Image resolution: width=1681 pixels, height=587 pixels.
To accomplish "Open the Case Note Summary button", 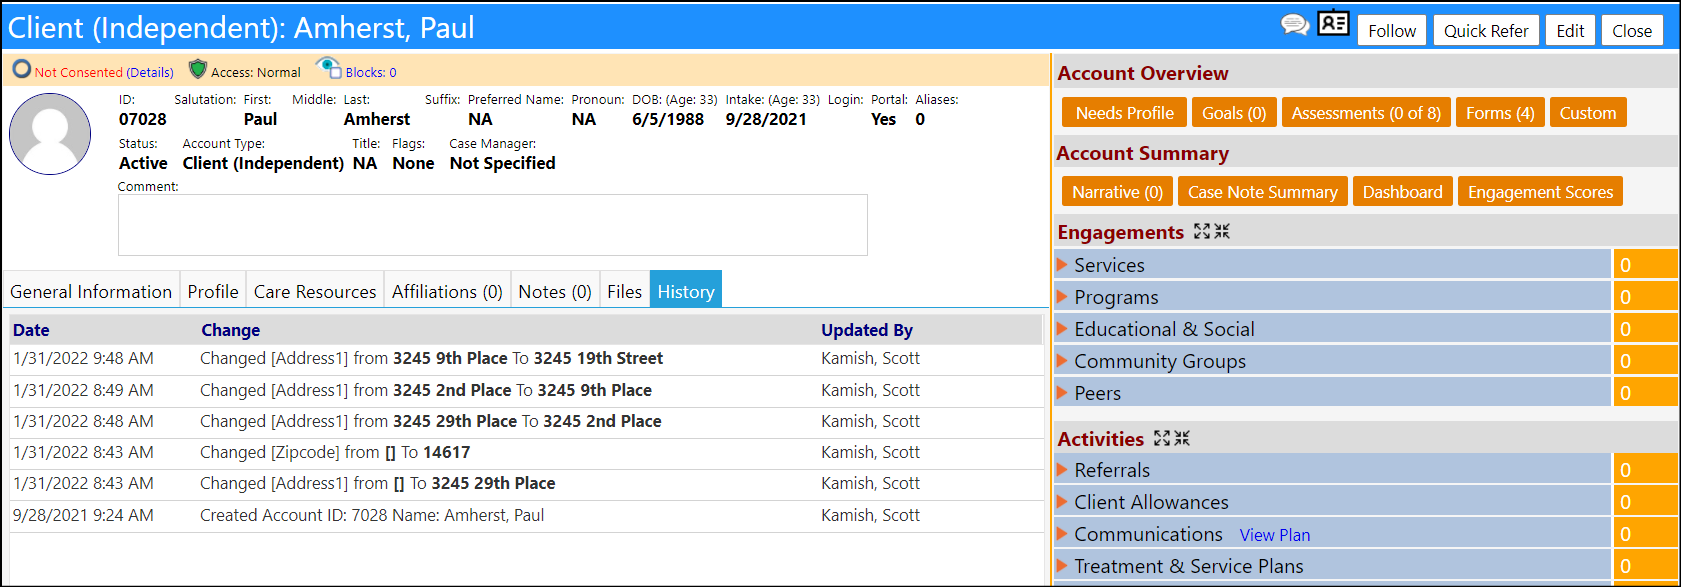I will click(x=1263, y=192).
